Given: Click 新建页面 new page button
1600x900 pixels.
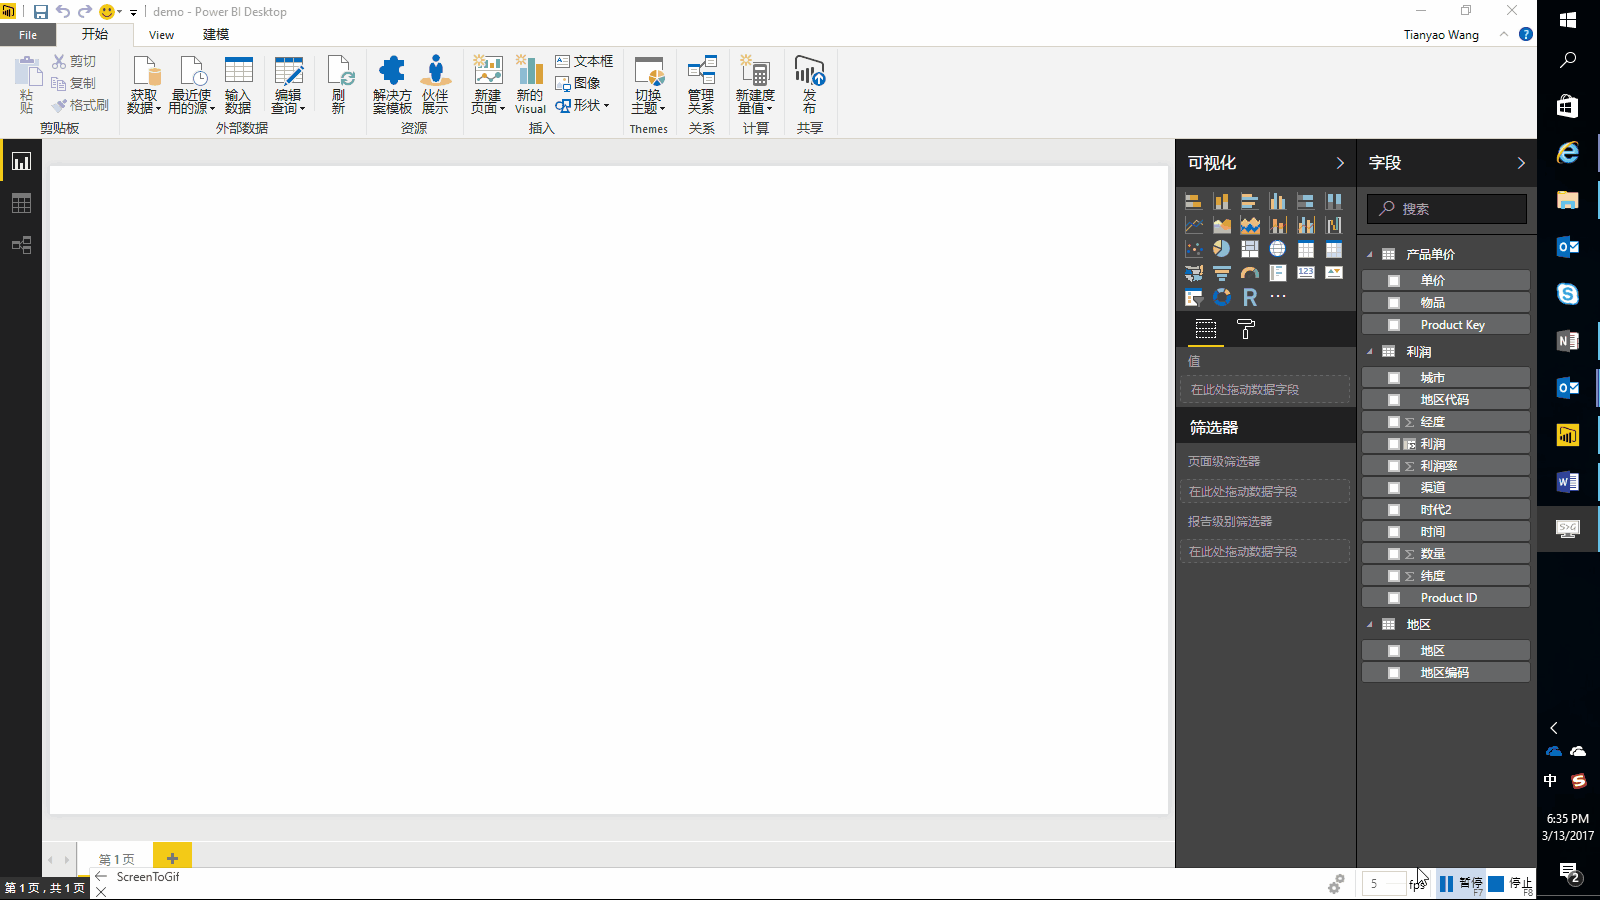Looking at the screenshot, I should click(x=488, y=85).
